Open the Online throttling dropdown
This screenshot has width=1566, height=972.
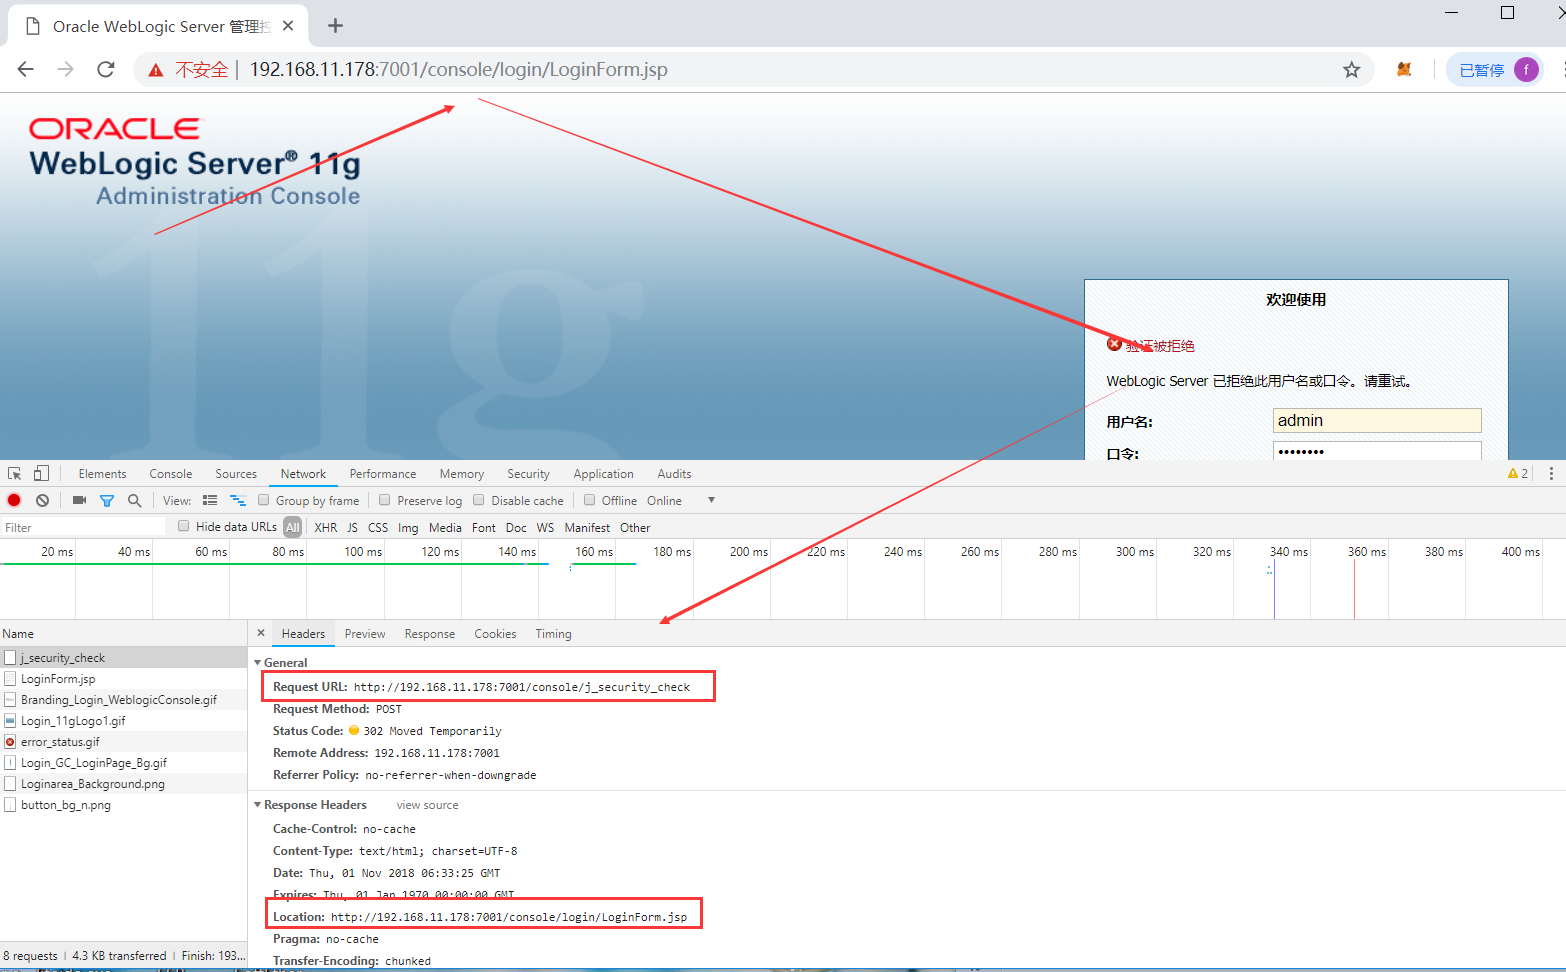click(680, 500)
